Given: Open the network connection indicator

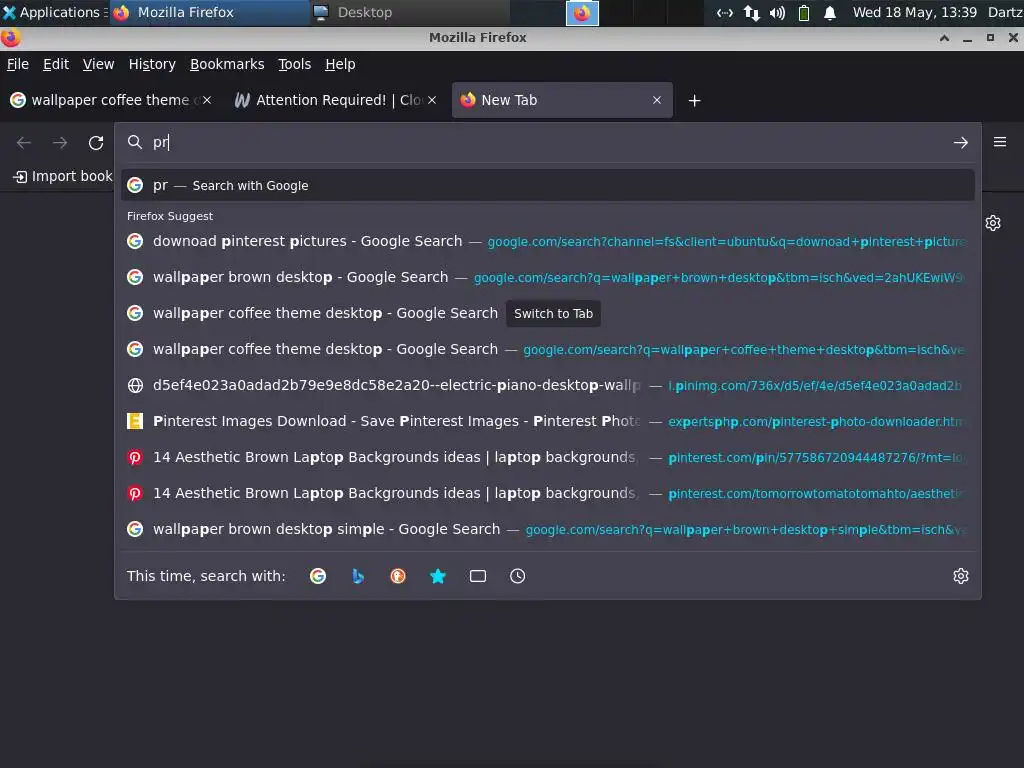Looking at the screenshot, I should click(x=751, y=13).
